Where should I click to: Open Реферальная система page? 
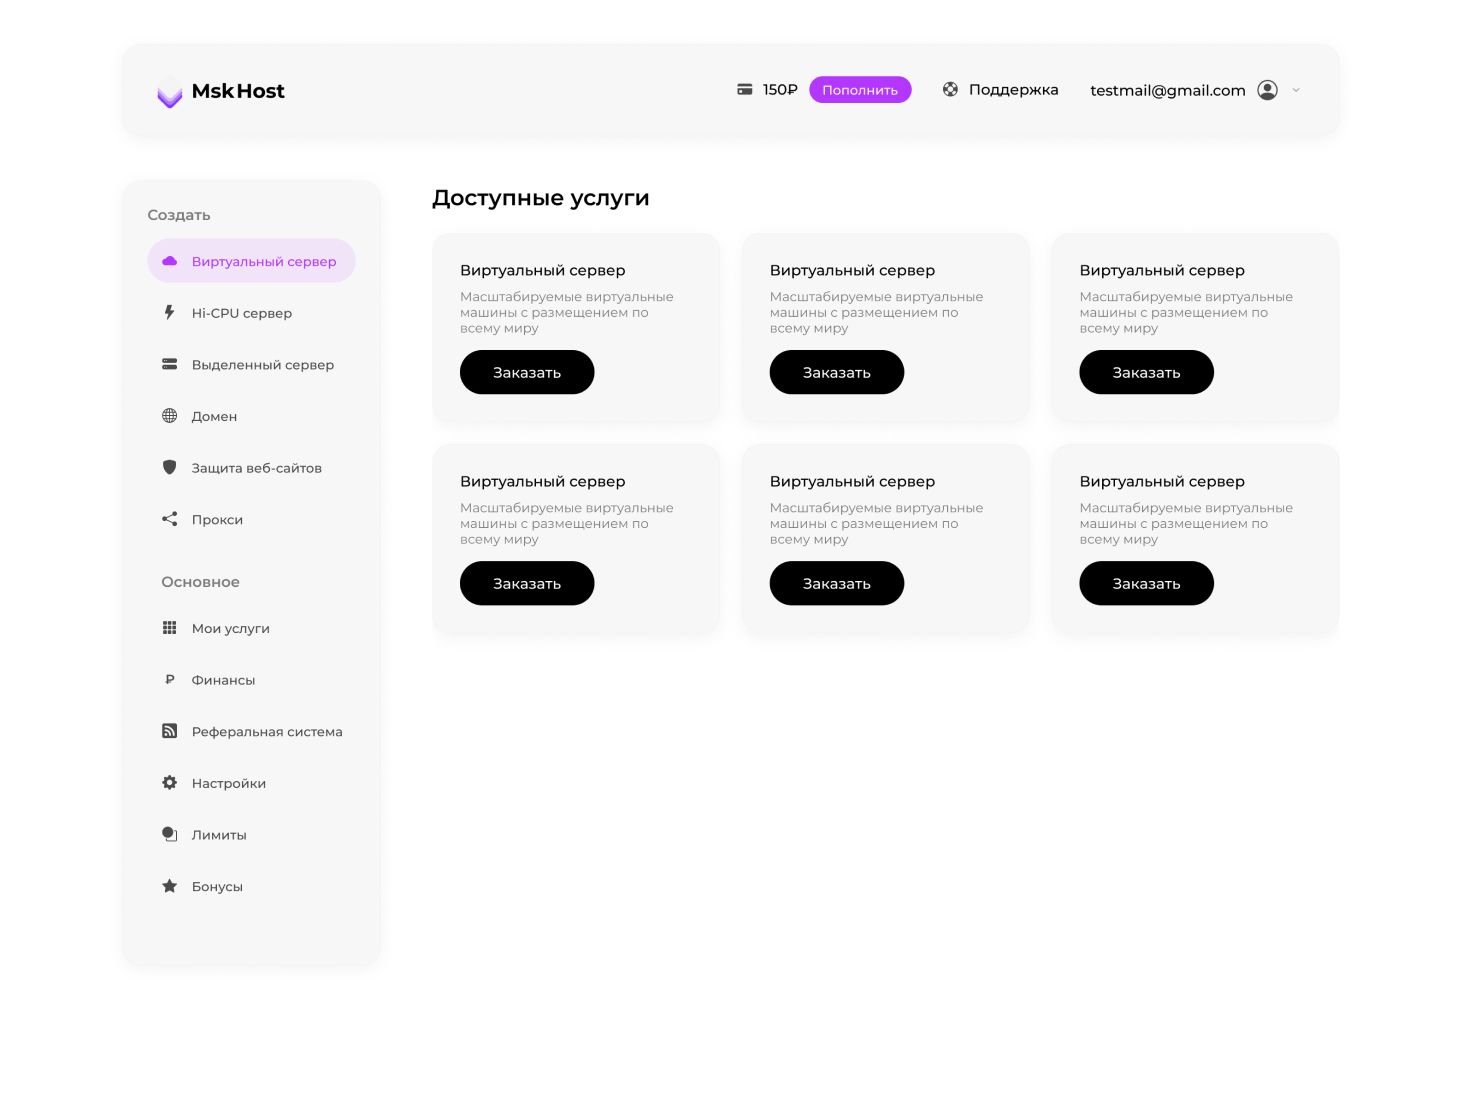(x=266, y=732)
